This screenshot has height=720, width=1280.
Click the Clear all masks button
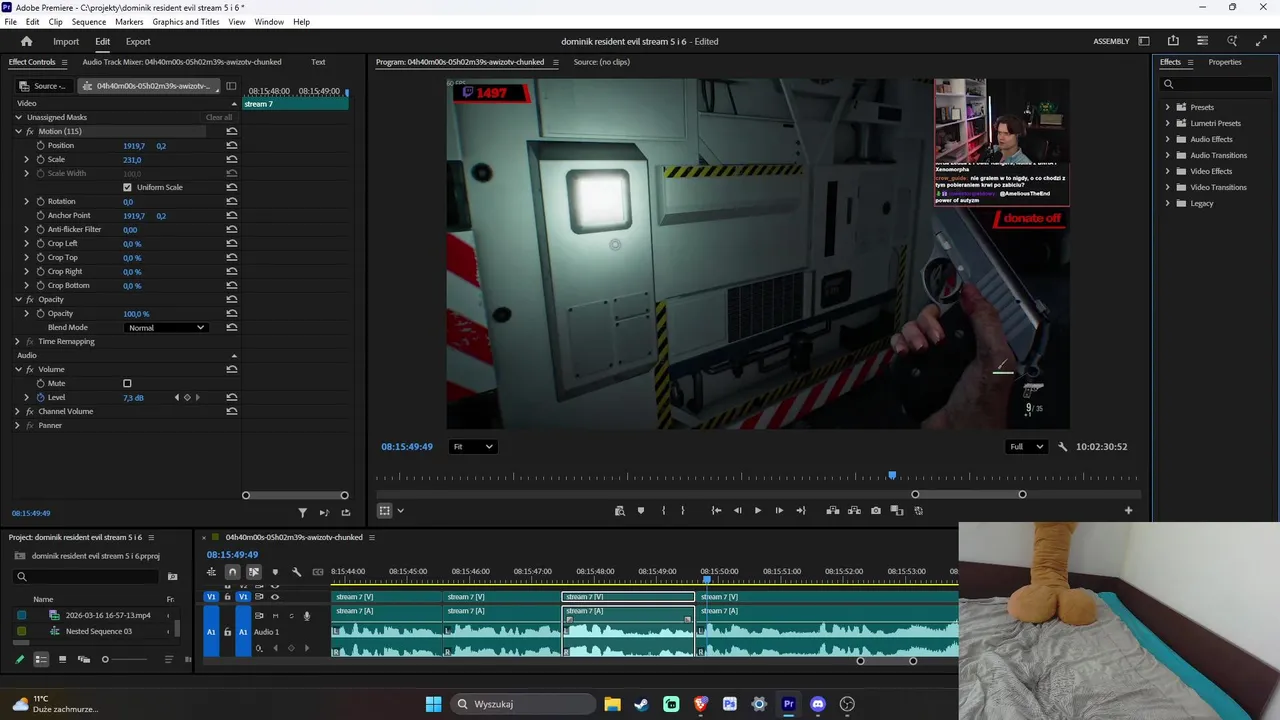(218, 118)
